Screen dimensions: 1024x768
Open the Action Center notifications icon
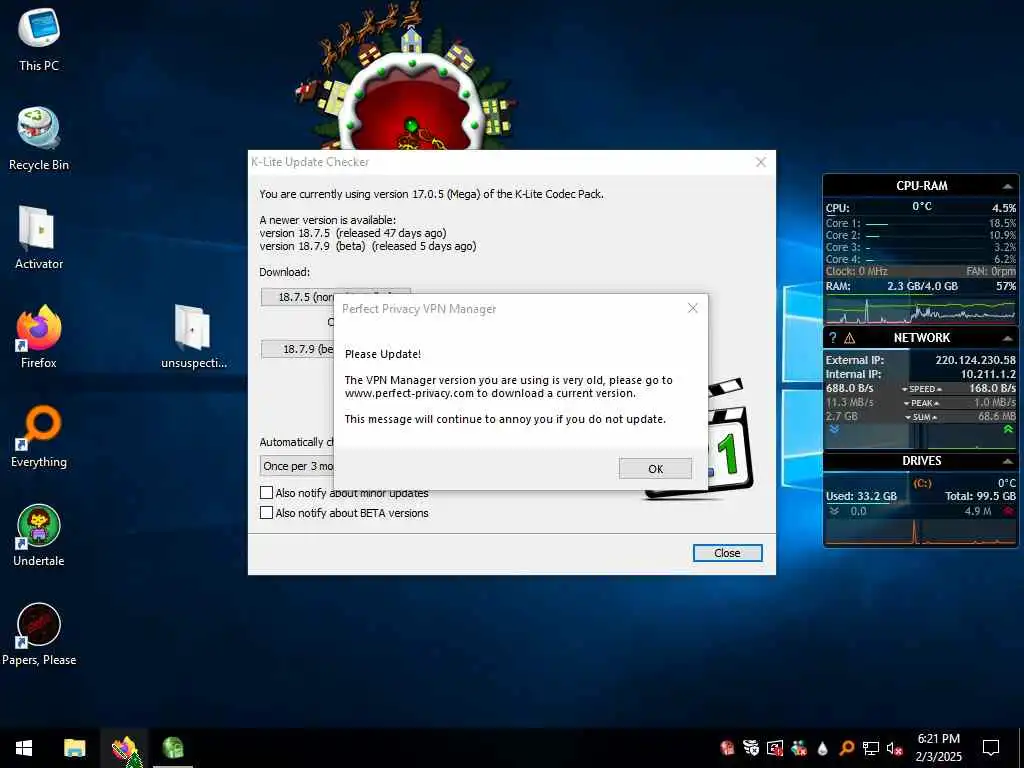991,748
